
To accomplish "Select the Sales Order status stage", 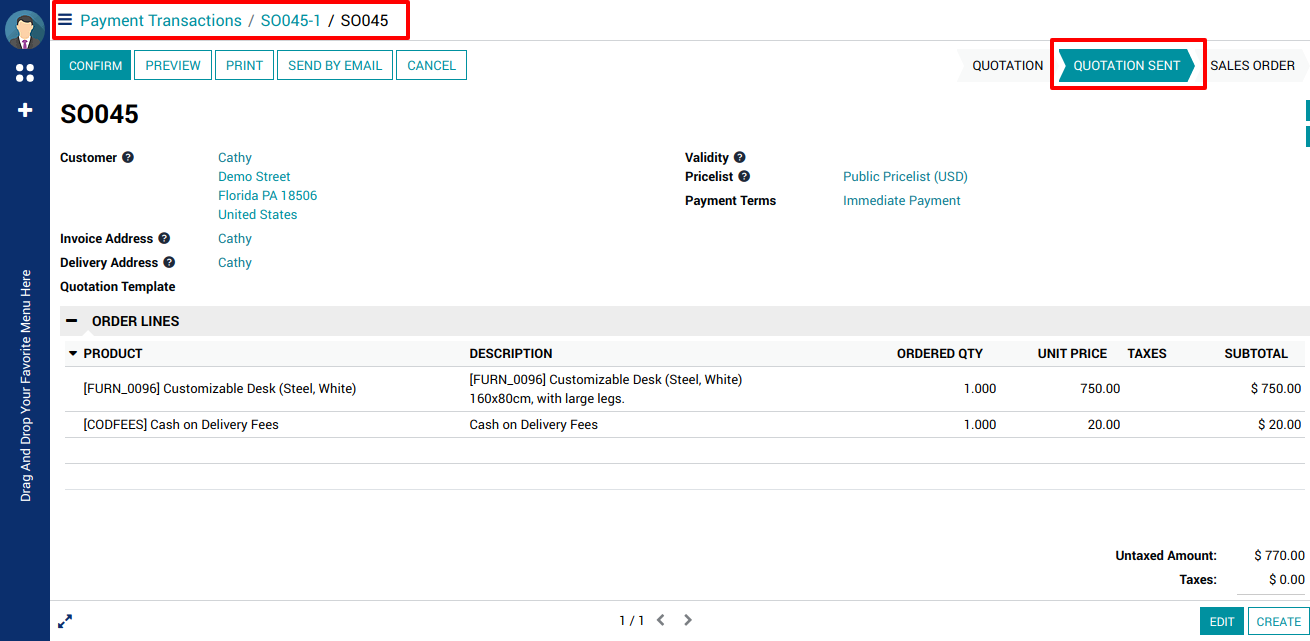I will (x=1252, y=65).
